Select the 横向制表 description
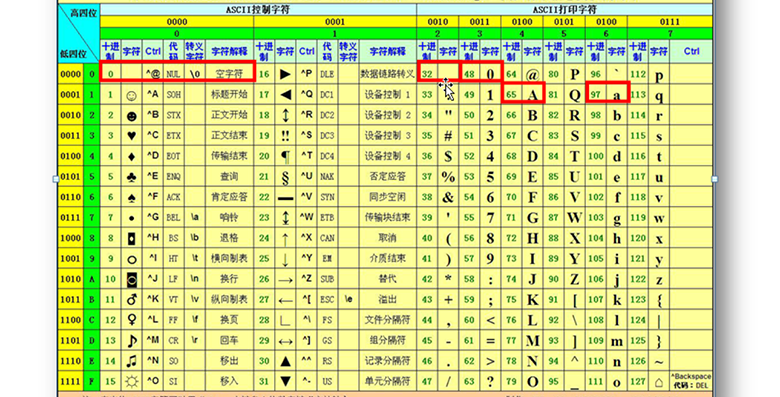The width and height of the screenshot is (780, 397). point(229,258)
